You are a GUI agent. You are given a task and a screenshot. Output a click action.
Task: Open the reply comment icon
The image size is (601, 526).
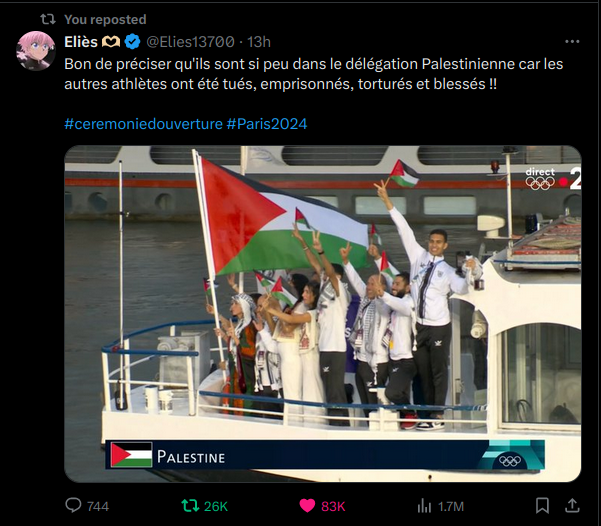[x=73, y=505]
